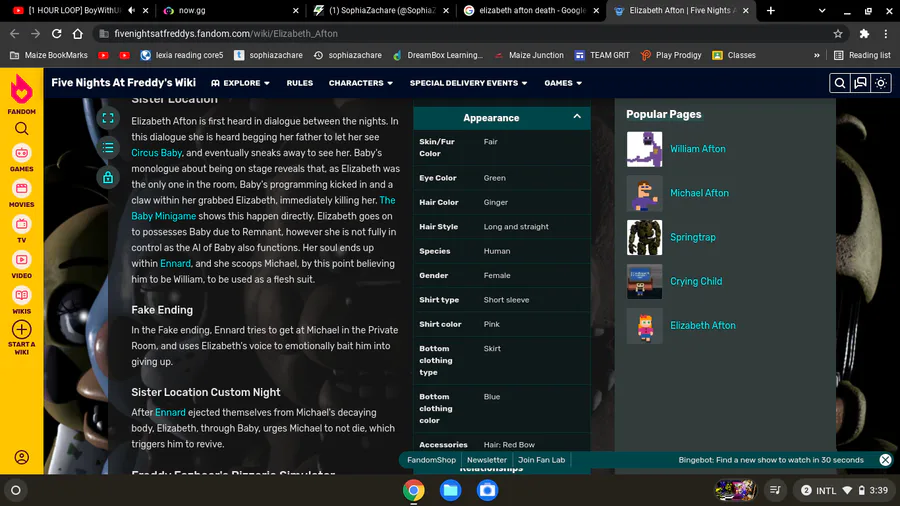Click the Elizabeth Afton thumbnail image
The height and width of the screenshot is (506, 900).
point(645,326)
